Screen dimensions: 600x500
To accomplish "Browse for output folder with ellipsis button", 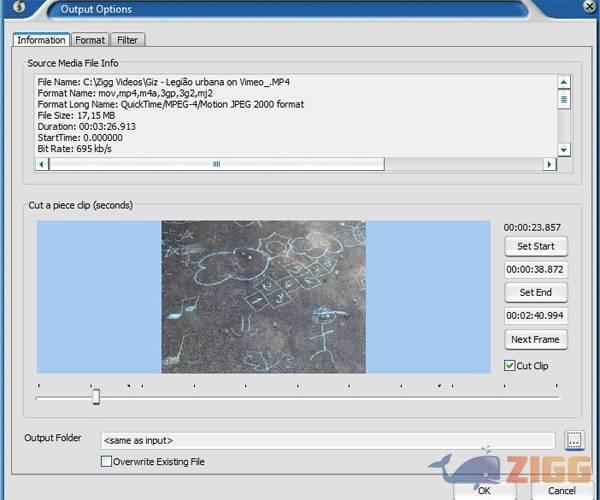I will pyautogui.click(x=574, y=440).
